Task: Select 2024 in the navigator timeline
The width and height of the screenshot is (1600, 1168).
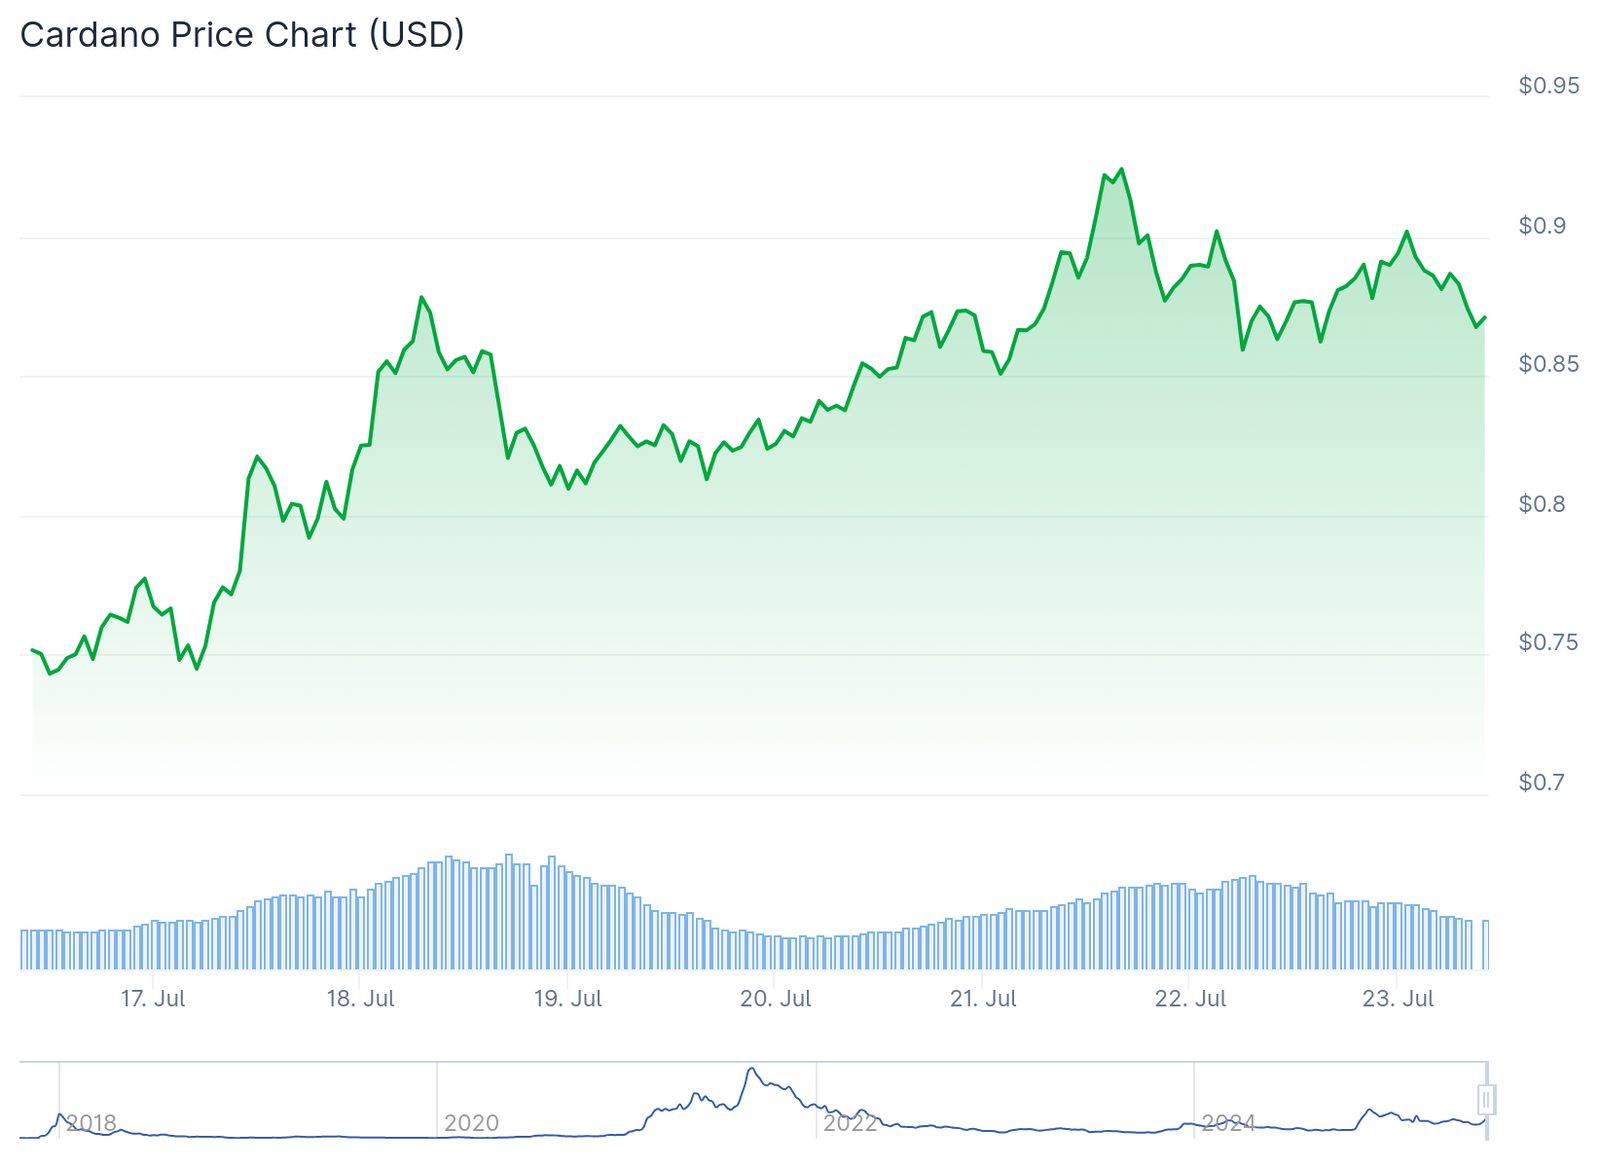Action: 1228,1123
